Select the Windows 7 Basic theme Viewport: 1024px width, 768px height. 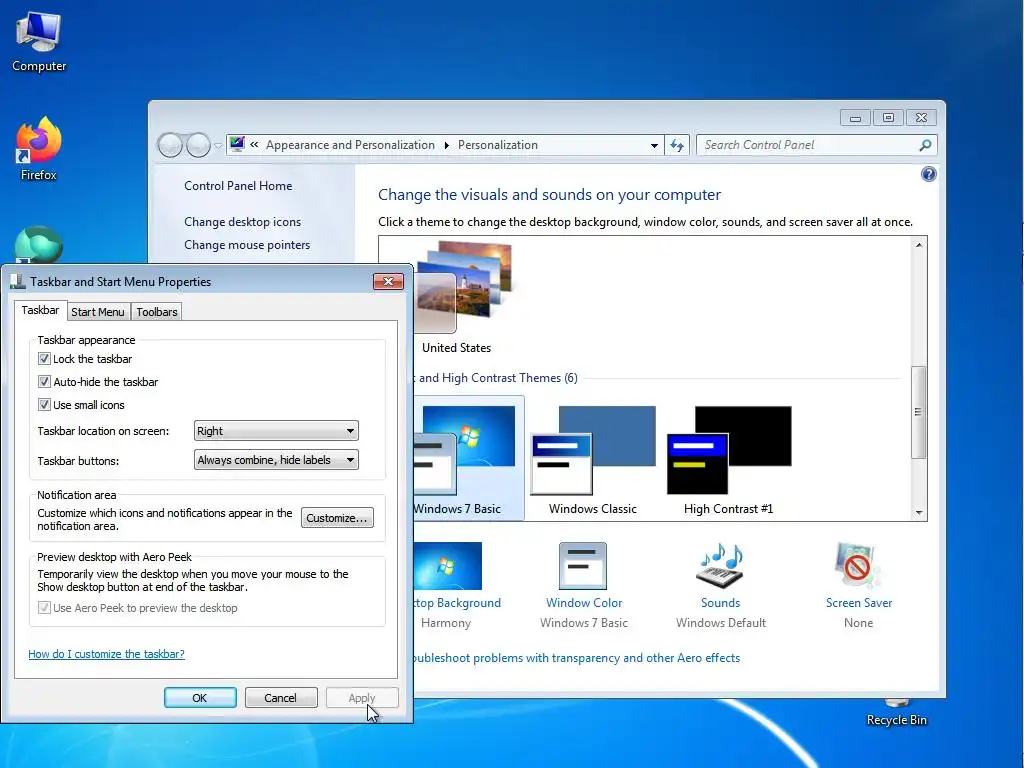pos(468,458)
